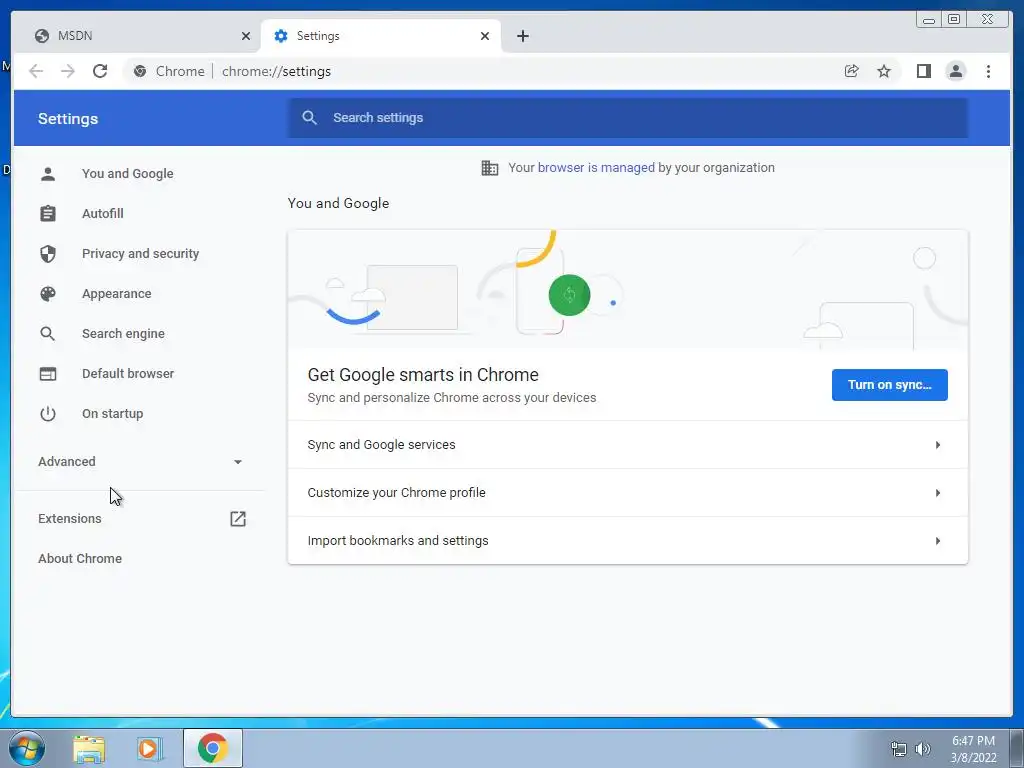Open Sync and Google services row
Screen dimensions: 1024x768
[x=628, y=445]
